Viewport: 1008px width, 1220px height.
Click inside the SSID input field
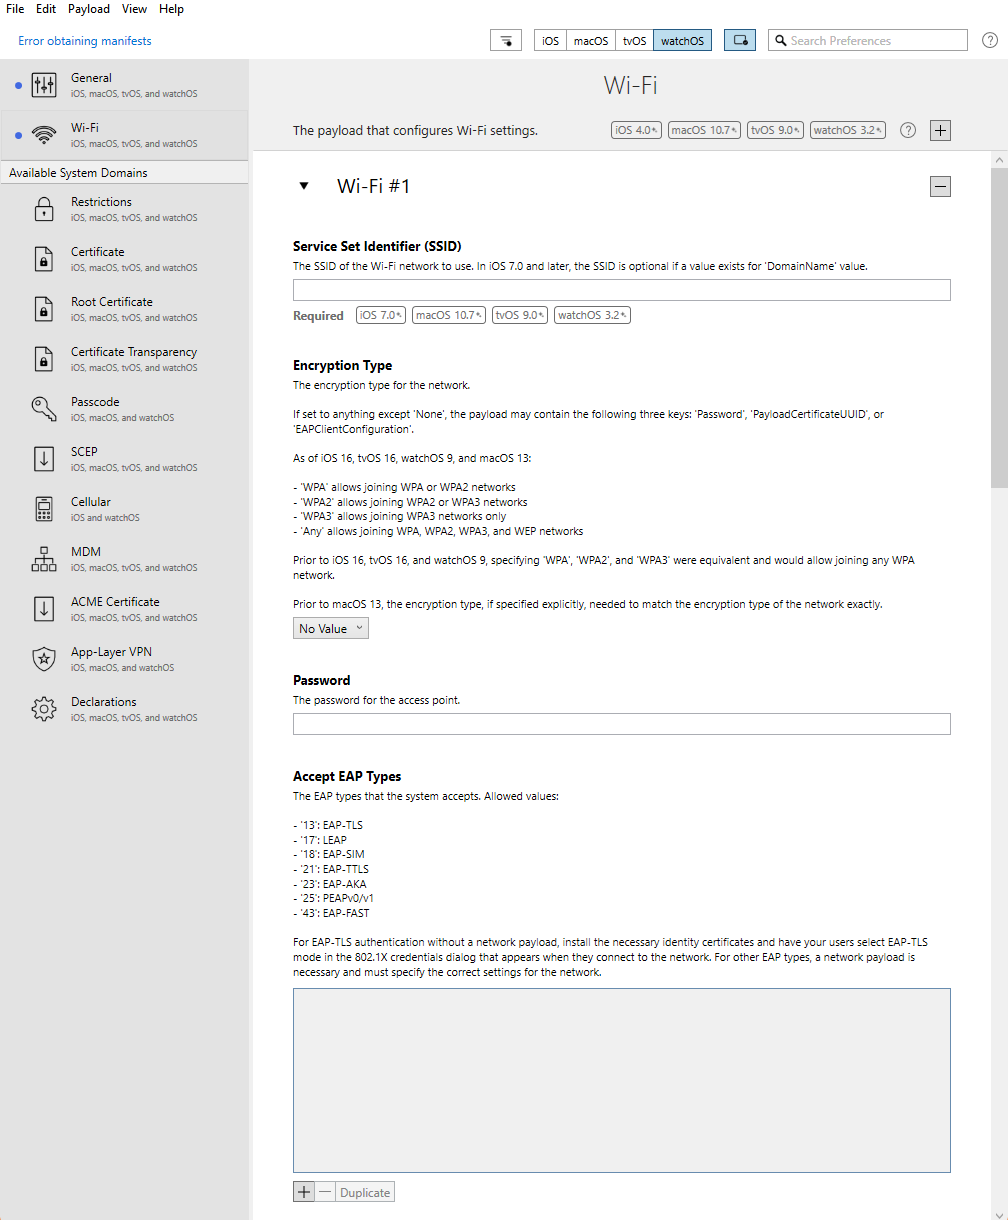620,289
